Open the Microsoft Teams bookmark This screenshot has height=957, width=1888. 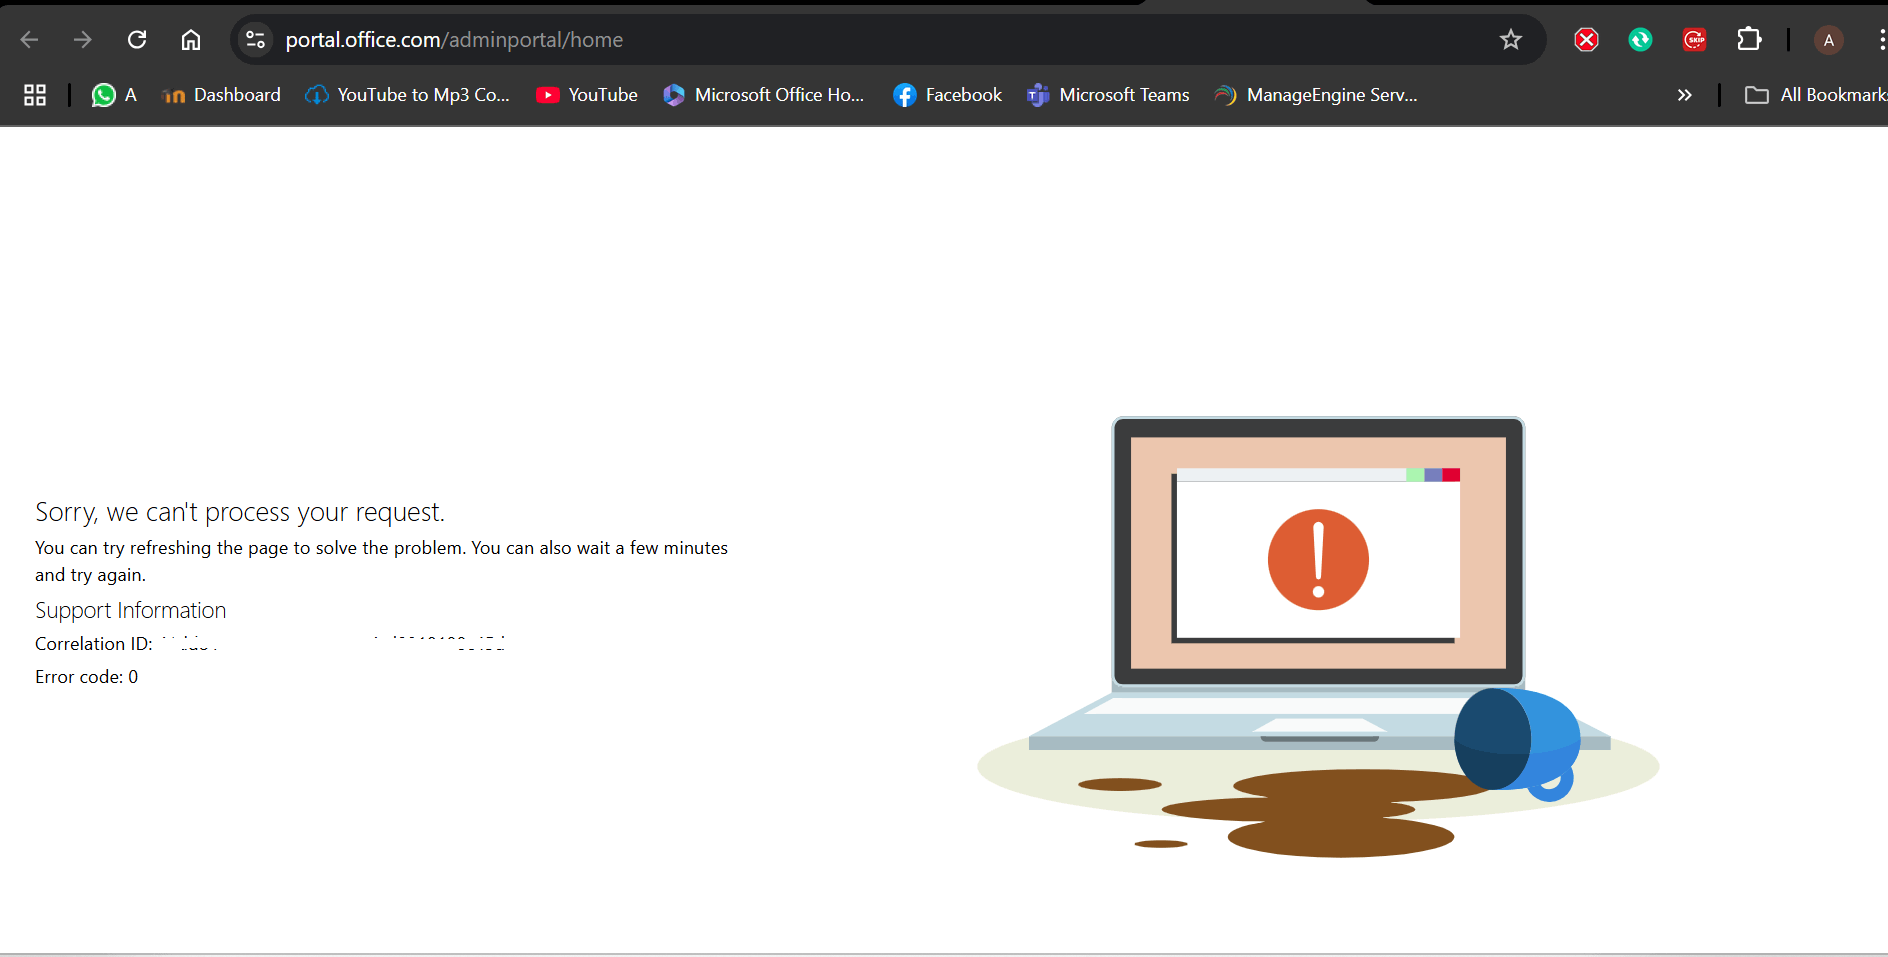[x=1108, y=95]
